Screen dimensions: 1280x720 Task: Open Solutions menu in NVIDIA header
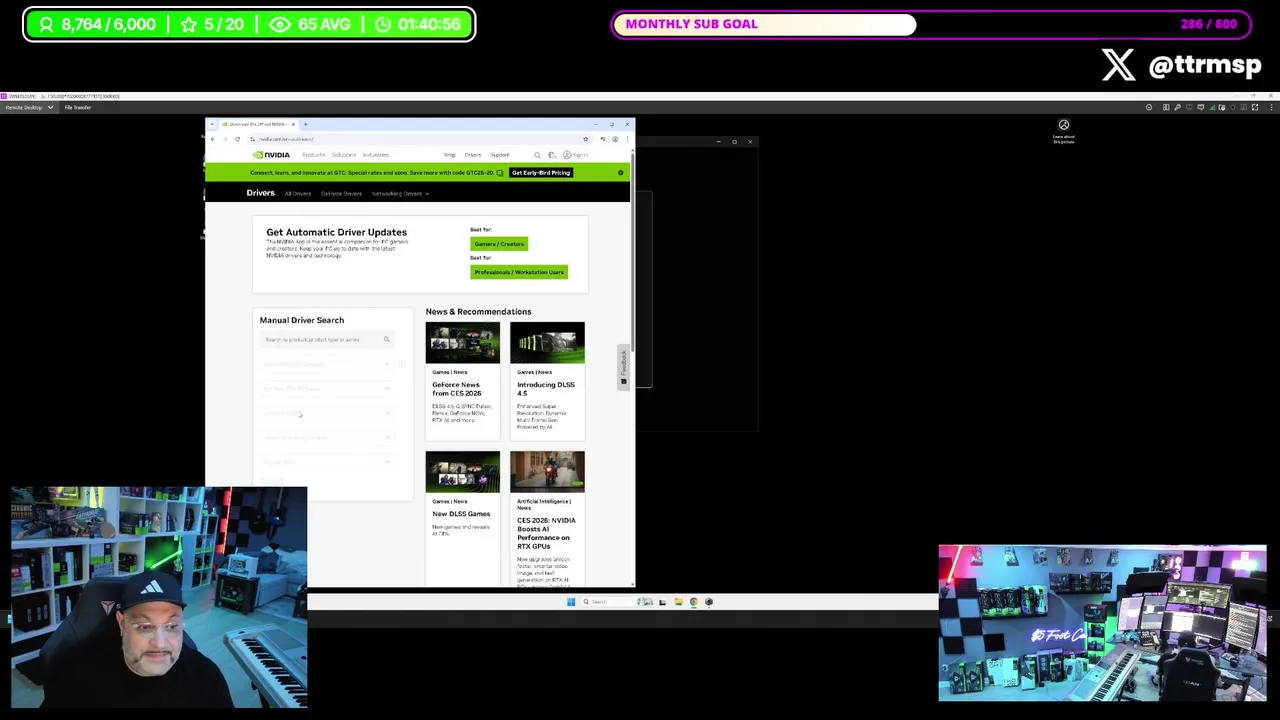tap(344, 155)
